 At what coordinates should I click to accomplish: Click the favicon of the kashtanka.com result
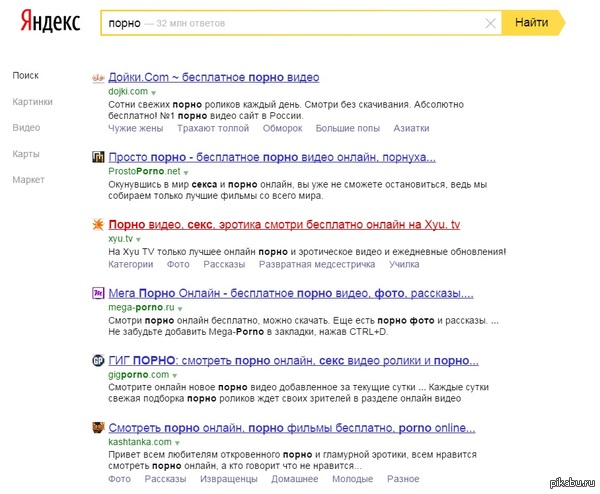coord(98,427)
